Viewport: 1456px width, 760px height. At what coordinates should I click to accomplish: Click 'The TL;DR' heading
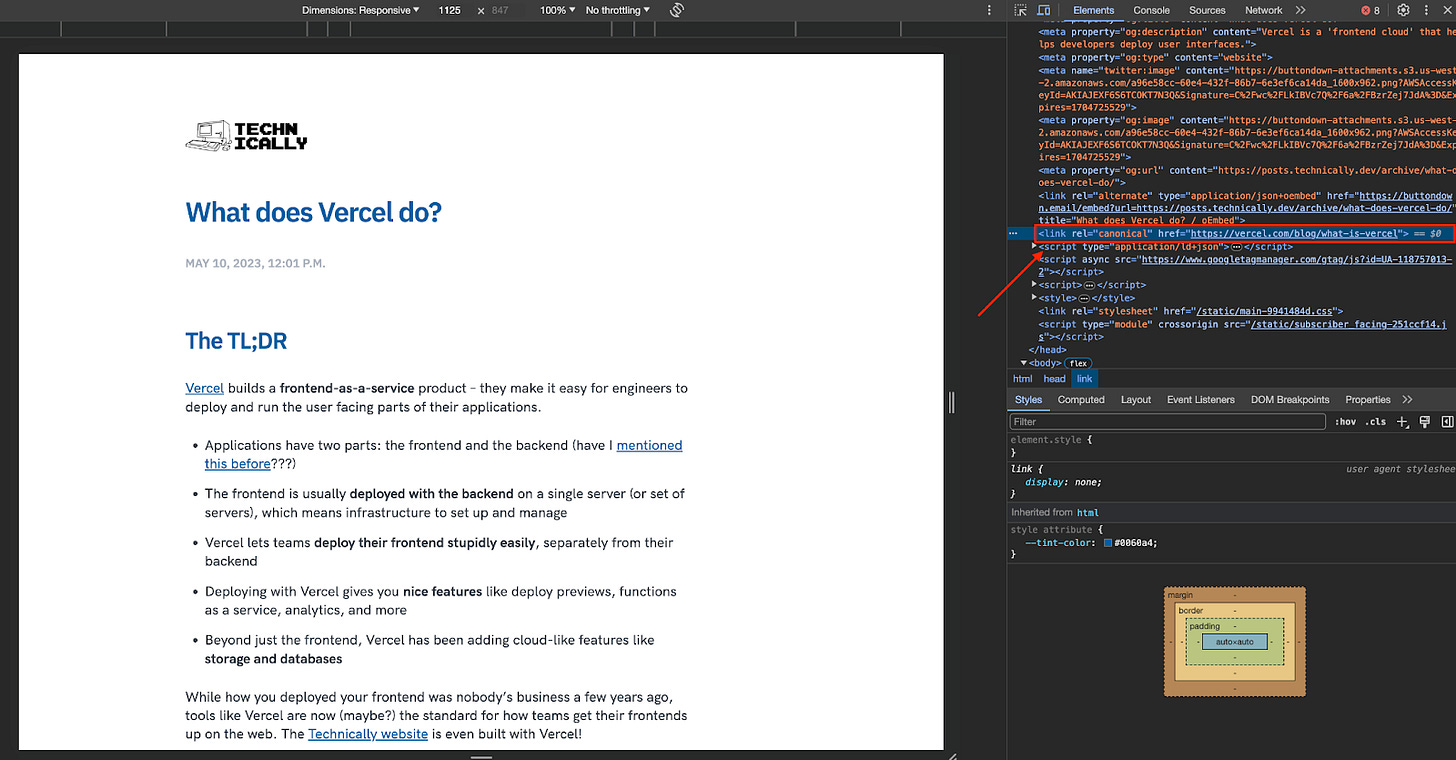click(236, 341)
